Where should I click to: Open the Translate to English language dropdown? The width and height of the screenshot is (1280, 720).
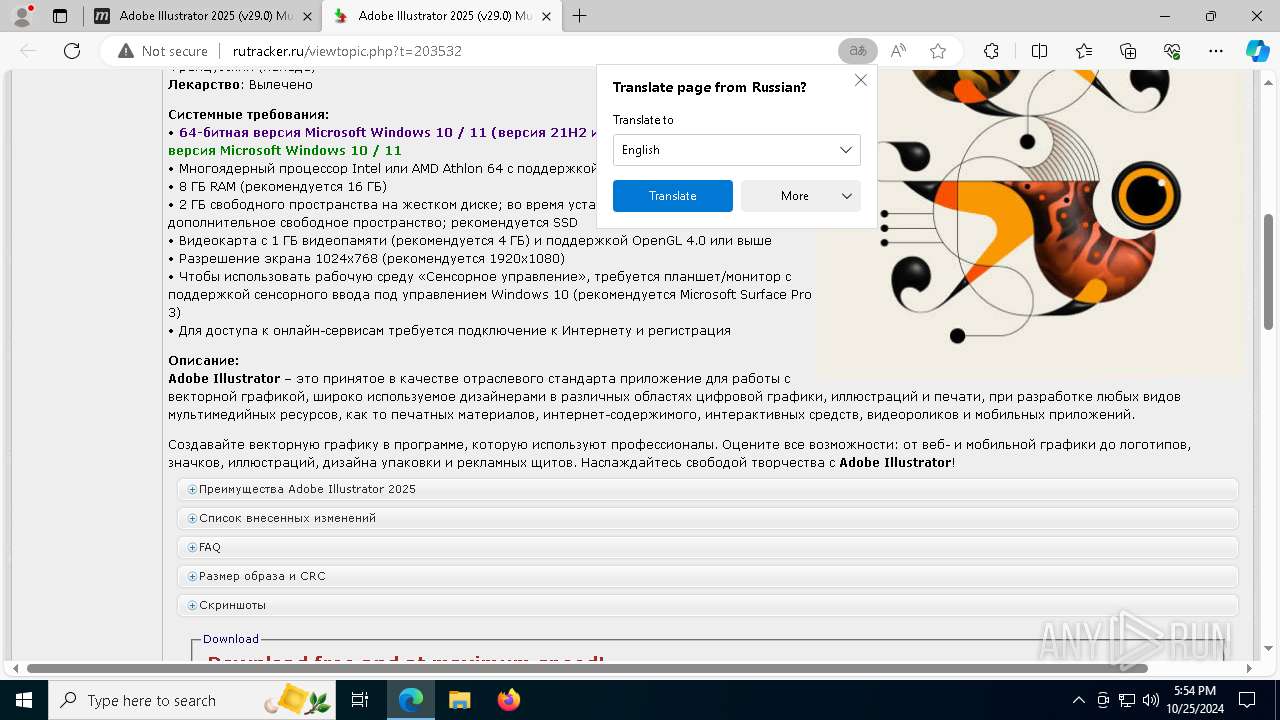736,150
